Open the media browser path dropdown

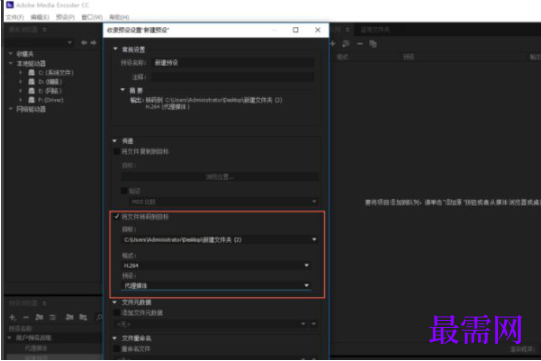click(70, 42)
